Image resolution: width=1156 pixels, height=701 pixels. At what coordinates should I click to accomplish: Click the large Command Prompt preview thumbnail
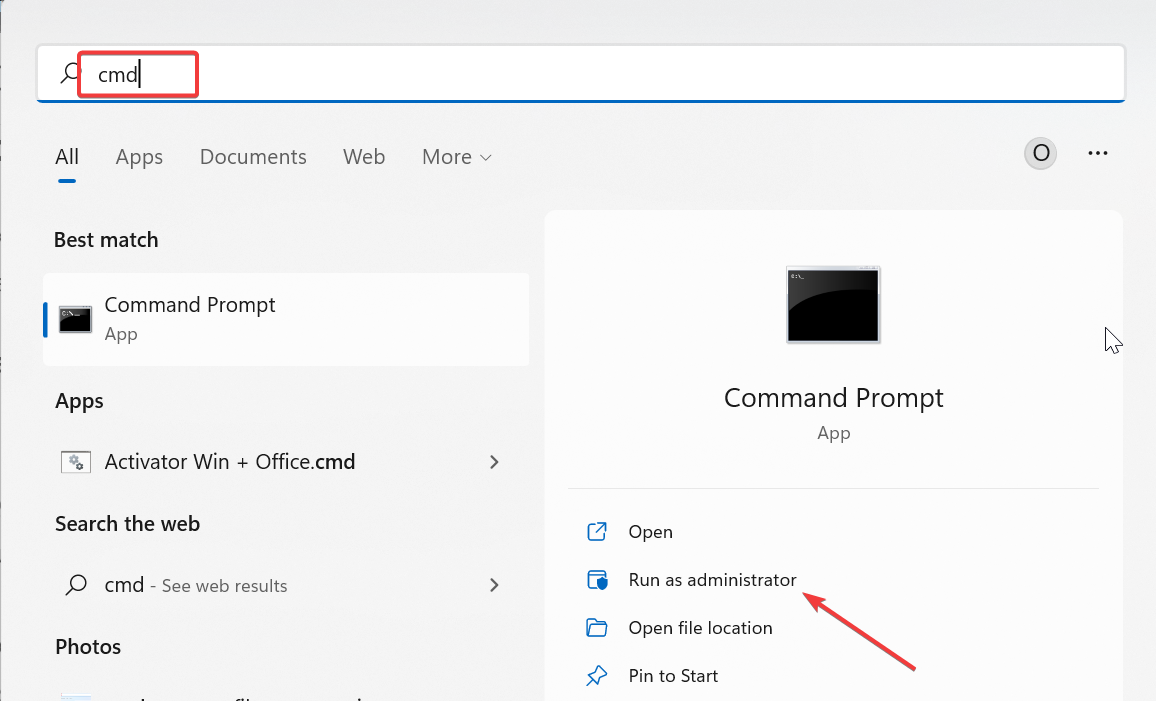pyautogui.click(x=833, y=305)
